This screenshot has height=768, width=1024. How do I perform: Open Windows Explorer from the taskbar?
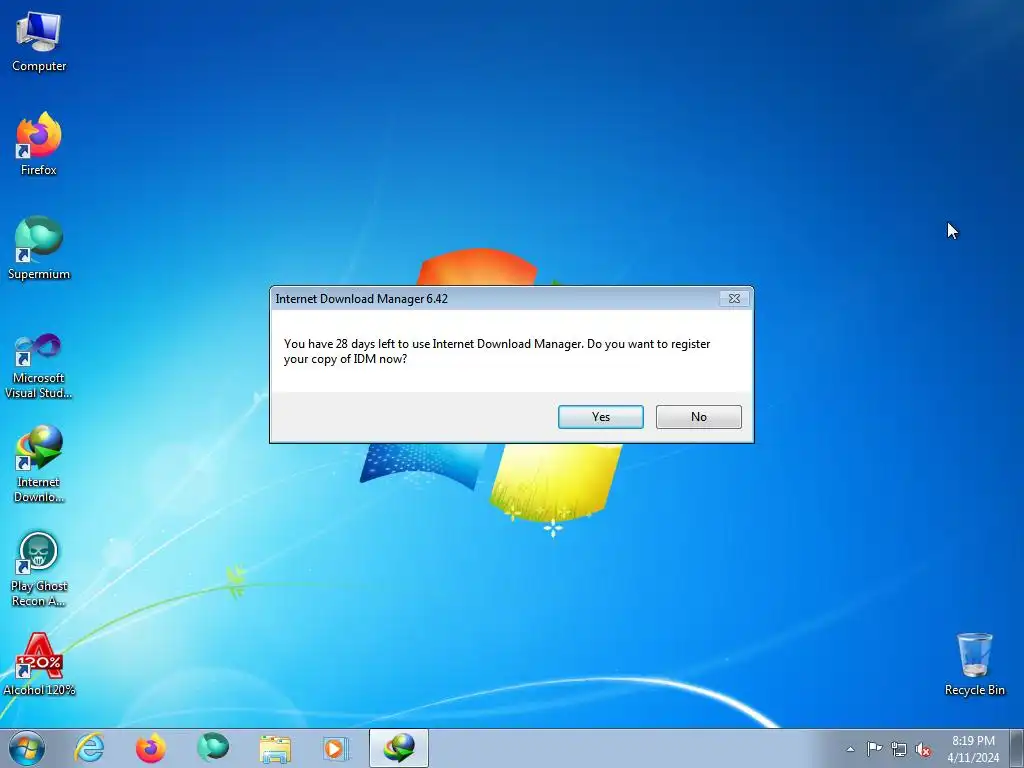[275, 748]
